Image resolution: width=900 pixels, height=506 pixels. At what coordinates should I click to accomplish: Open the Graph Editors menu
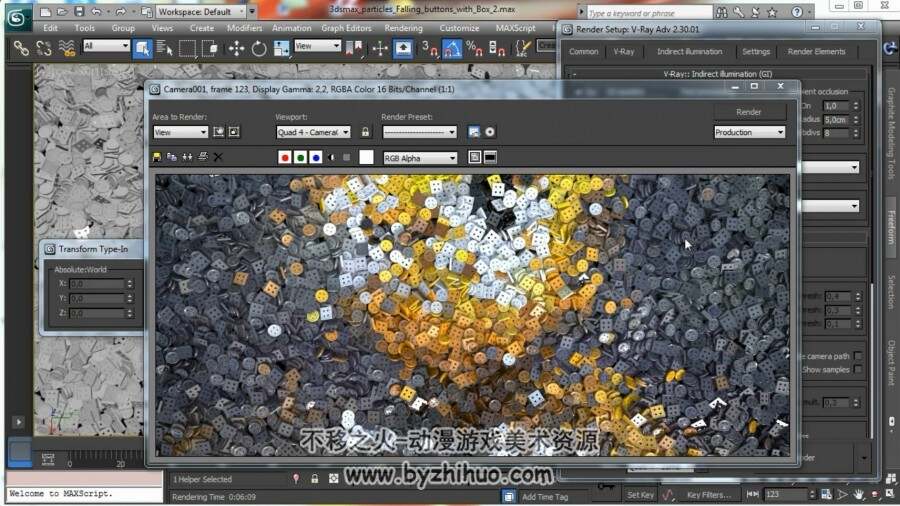click(346, 28)
